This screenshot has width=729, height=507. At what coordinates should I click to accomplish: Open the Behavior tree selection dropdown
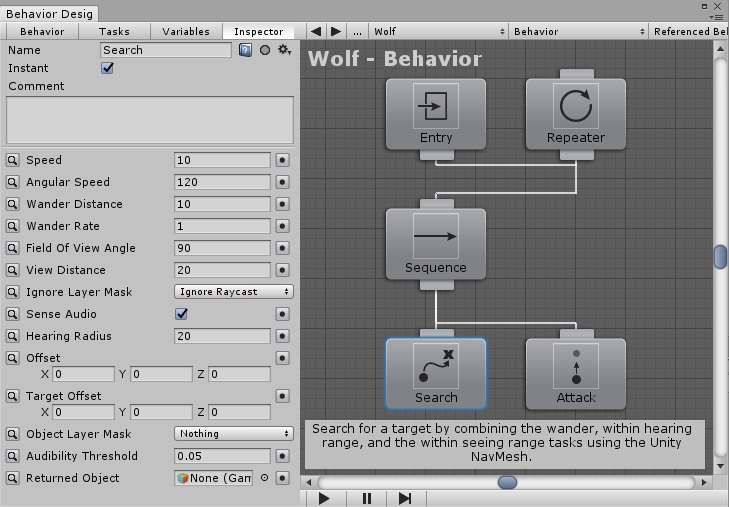tap(578, 31)
